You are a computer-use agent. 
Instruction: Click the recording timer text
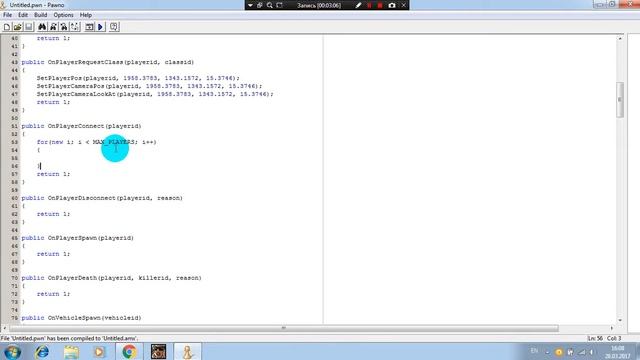[319, 5]
